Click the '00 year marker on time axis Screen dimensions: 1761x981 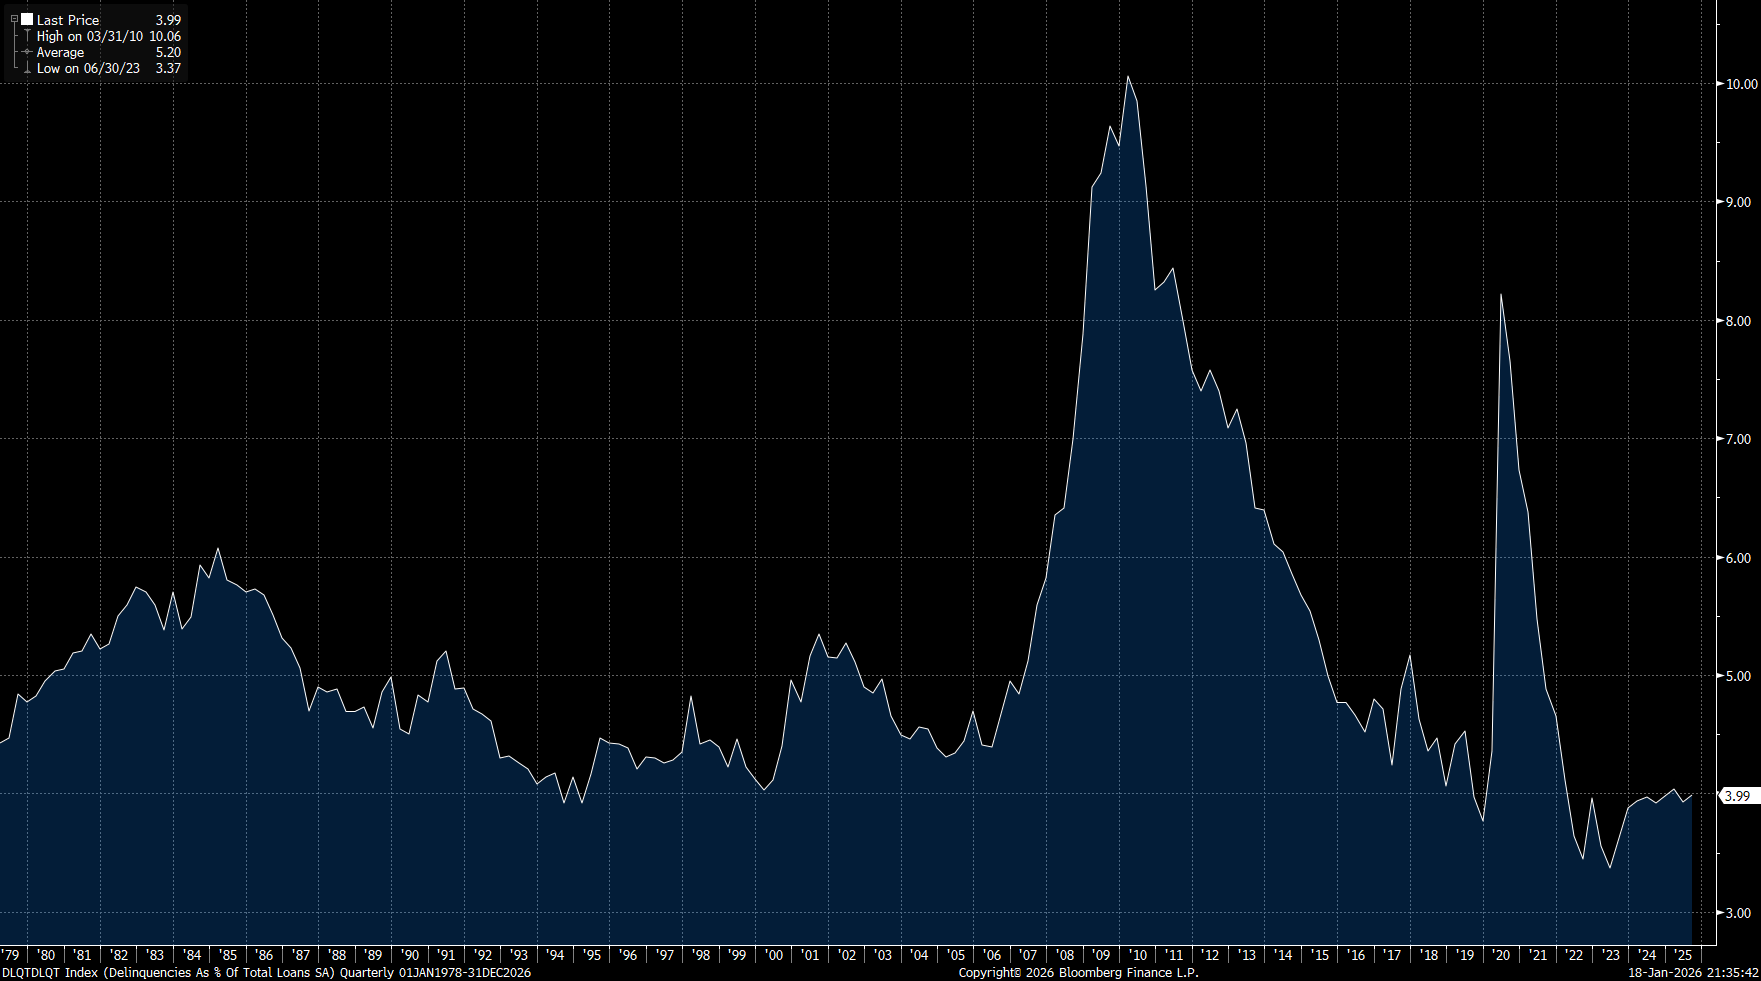coord(773,955)
